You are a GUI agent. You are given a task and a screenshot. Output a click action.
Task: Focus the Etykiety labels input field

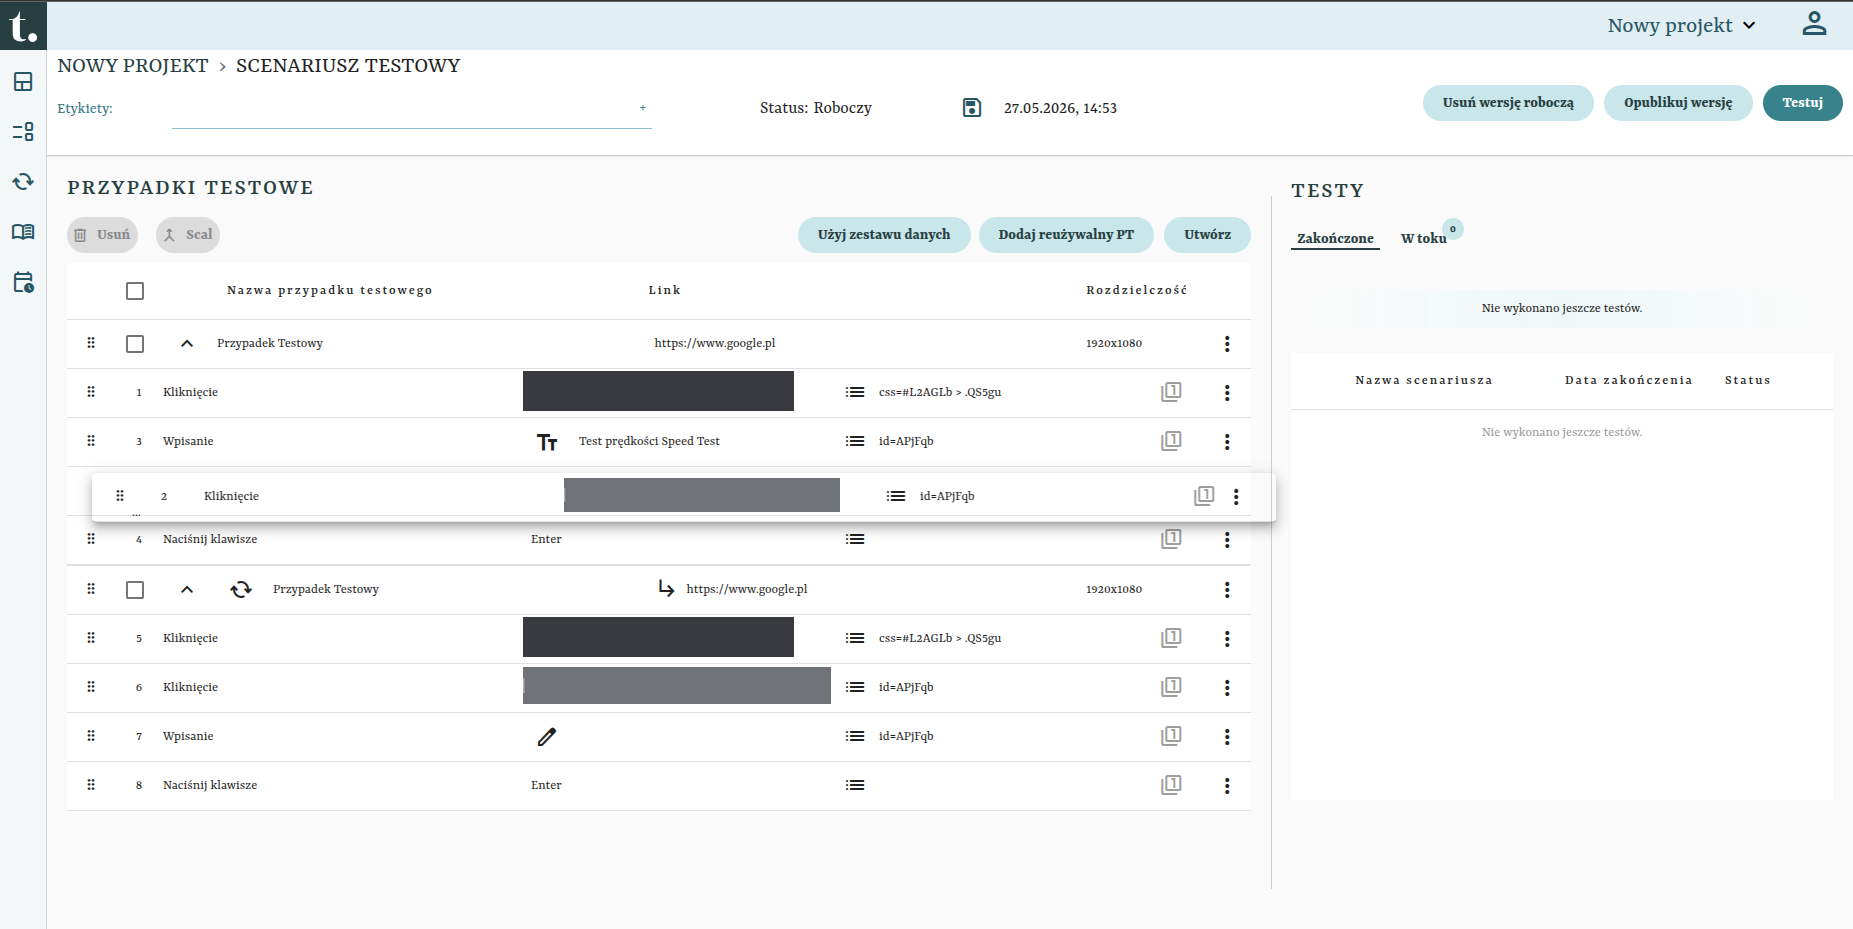[x=411, y=109]
